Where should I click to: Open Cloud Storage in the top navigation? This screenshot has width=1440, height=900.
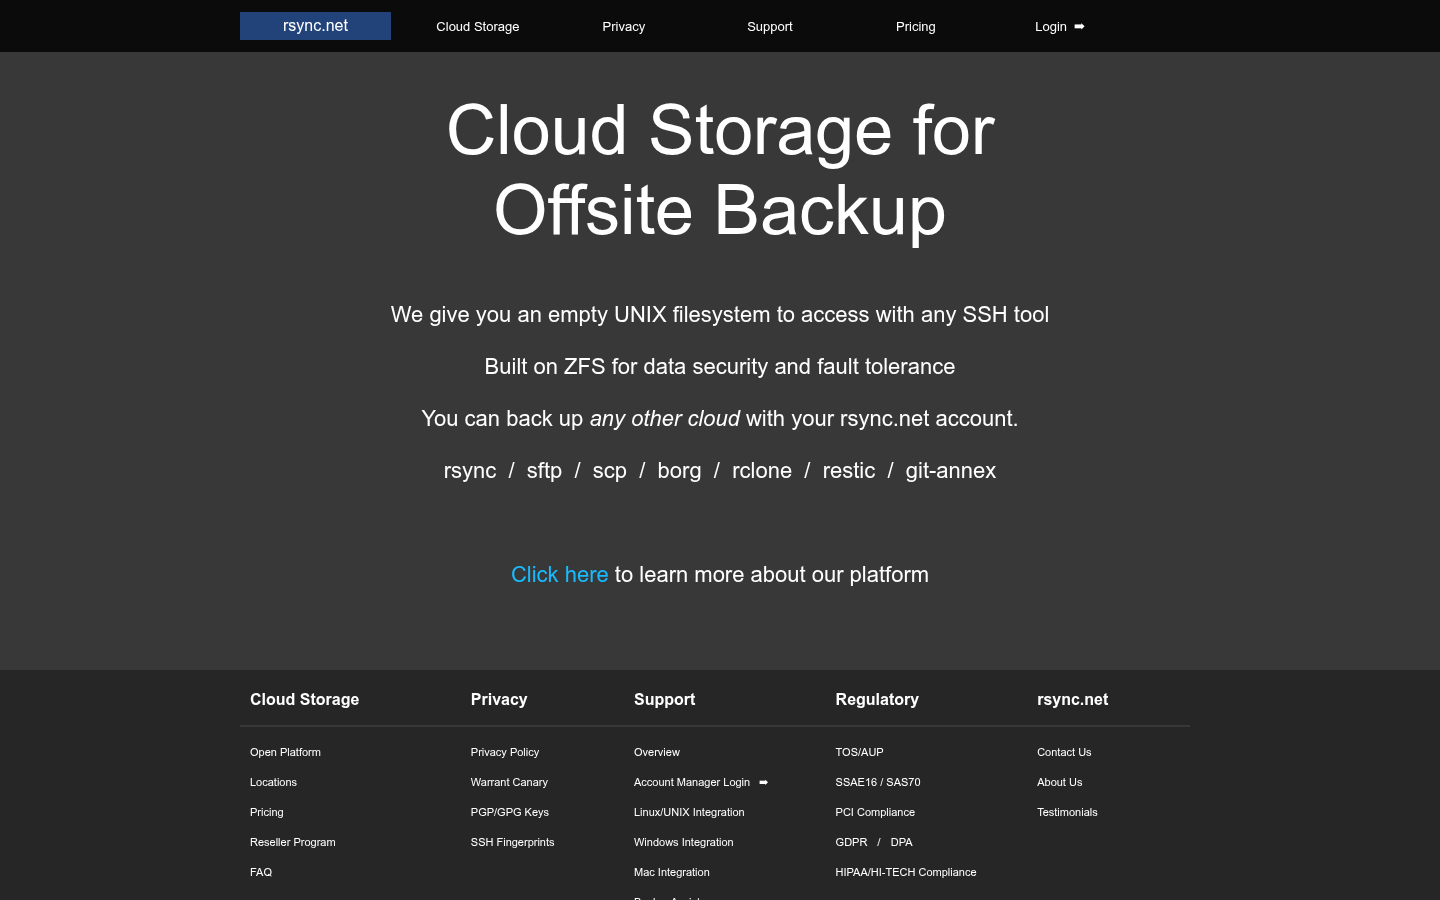pyautogui.click(x=478, y=27)
